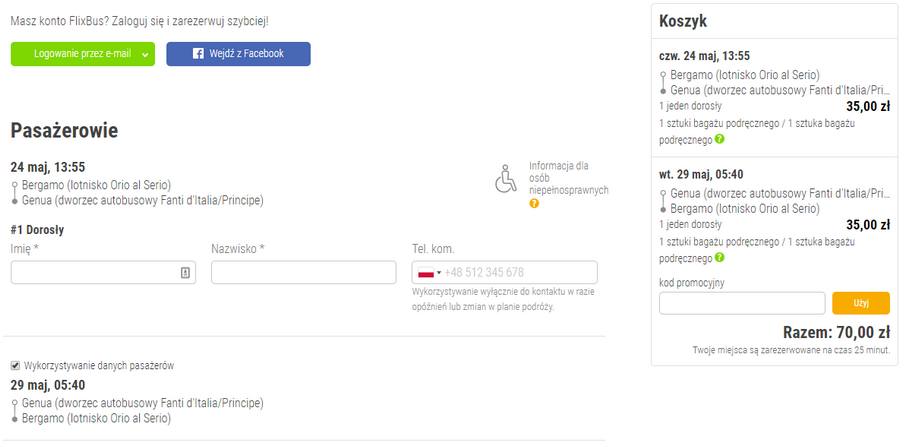This screenshot has width=900, height=443.
Task: Click the Facebook logo icon
Action: [198, 54]
